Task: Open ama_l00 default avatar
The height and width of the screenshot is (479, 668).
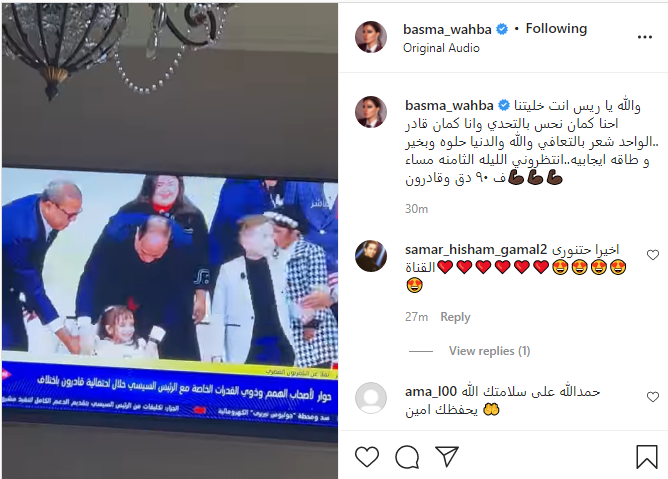Action: (x=371, y=398)
